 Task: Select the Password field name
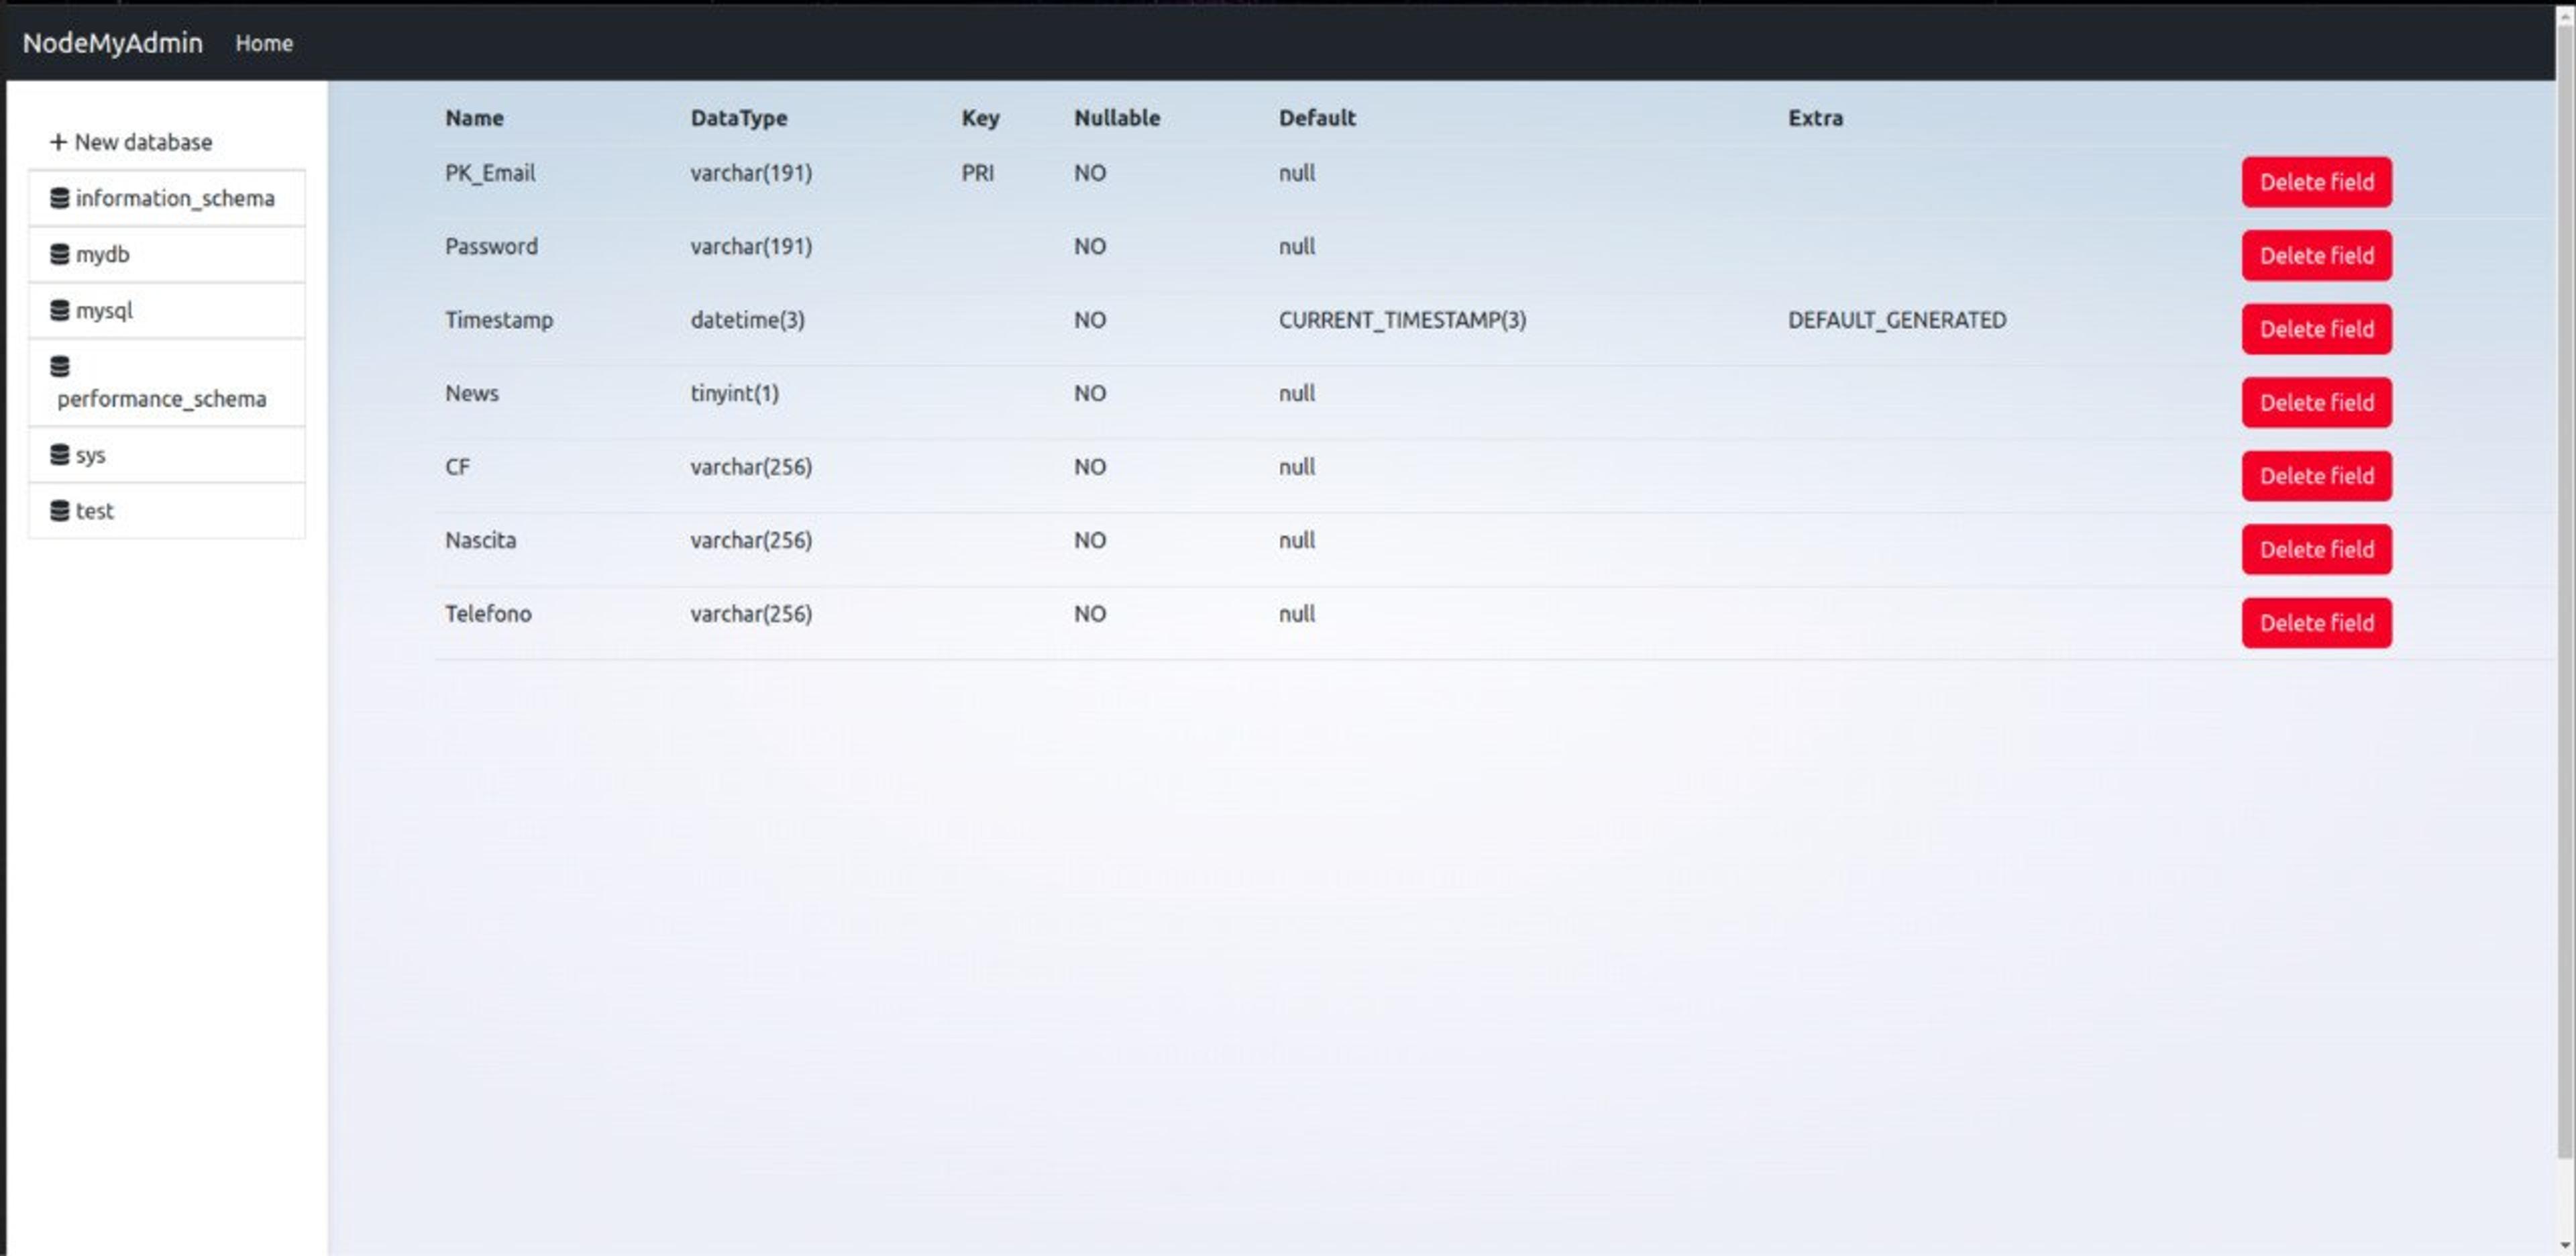[491, 246]
